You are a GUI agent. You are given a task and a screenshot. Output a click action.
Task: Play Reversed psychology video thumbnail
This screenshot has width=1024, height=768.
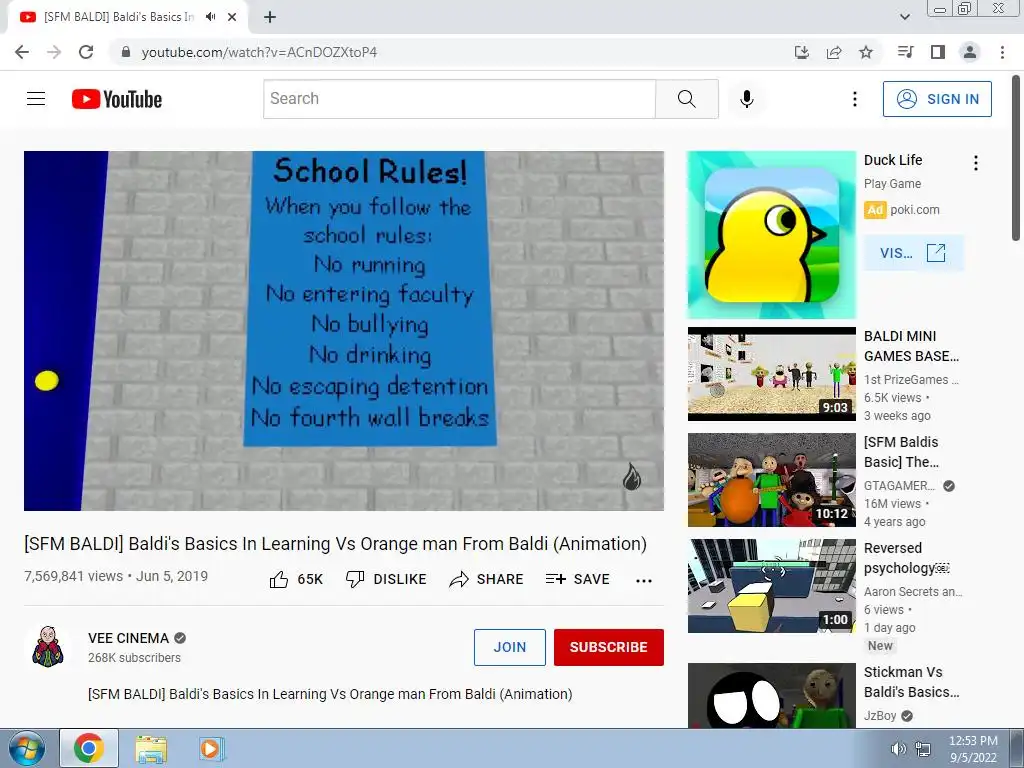point(771,586)
